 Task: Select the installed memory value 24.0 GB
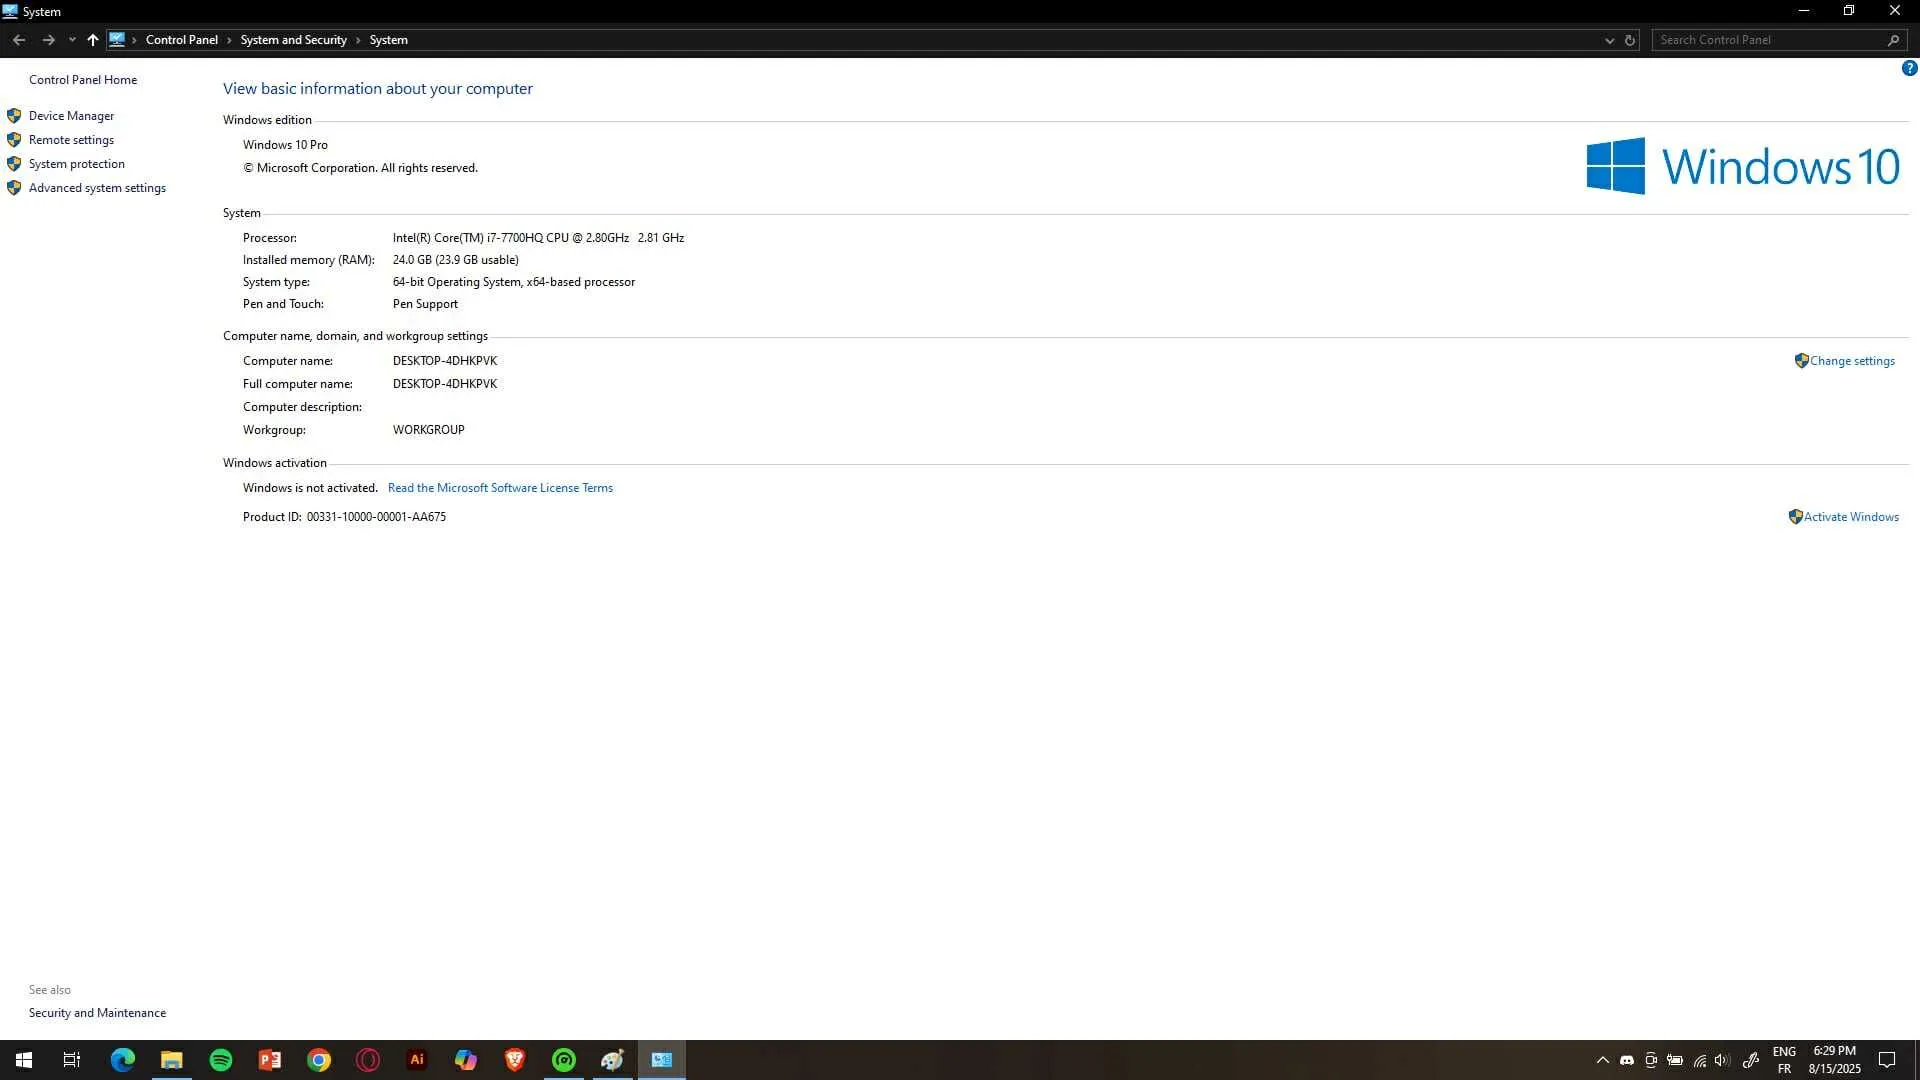coord(455,260)
